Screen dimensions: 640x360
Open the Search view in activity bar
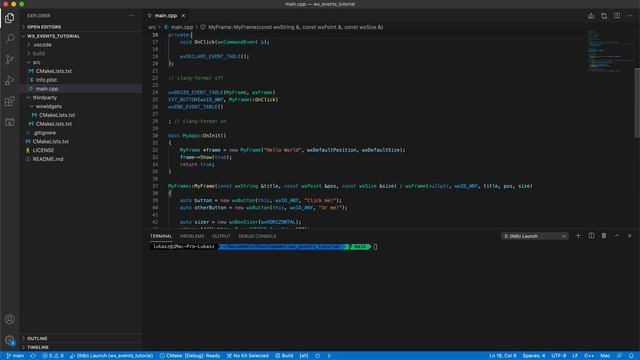[9, 38]
